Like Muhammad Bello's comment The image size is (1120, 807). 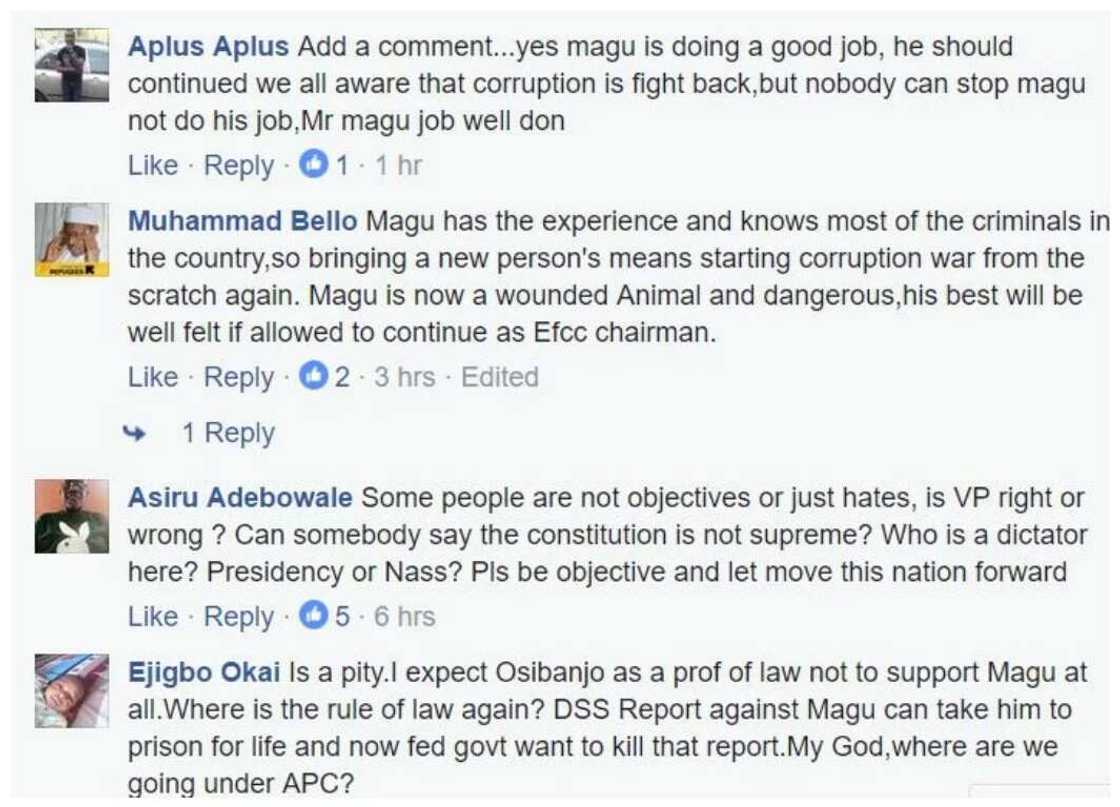point(153,377)
